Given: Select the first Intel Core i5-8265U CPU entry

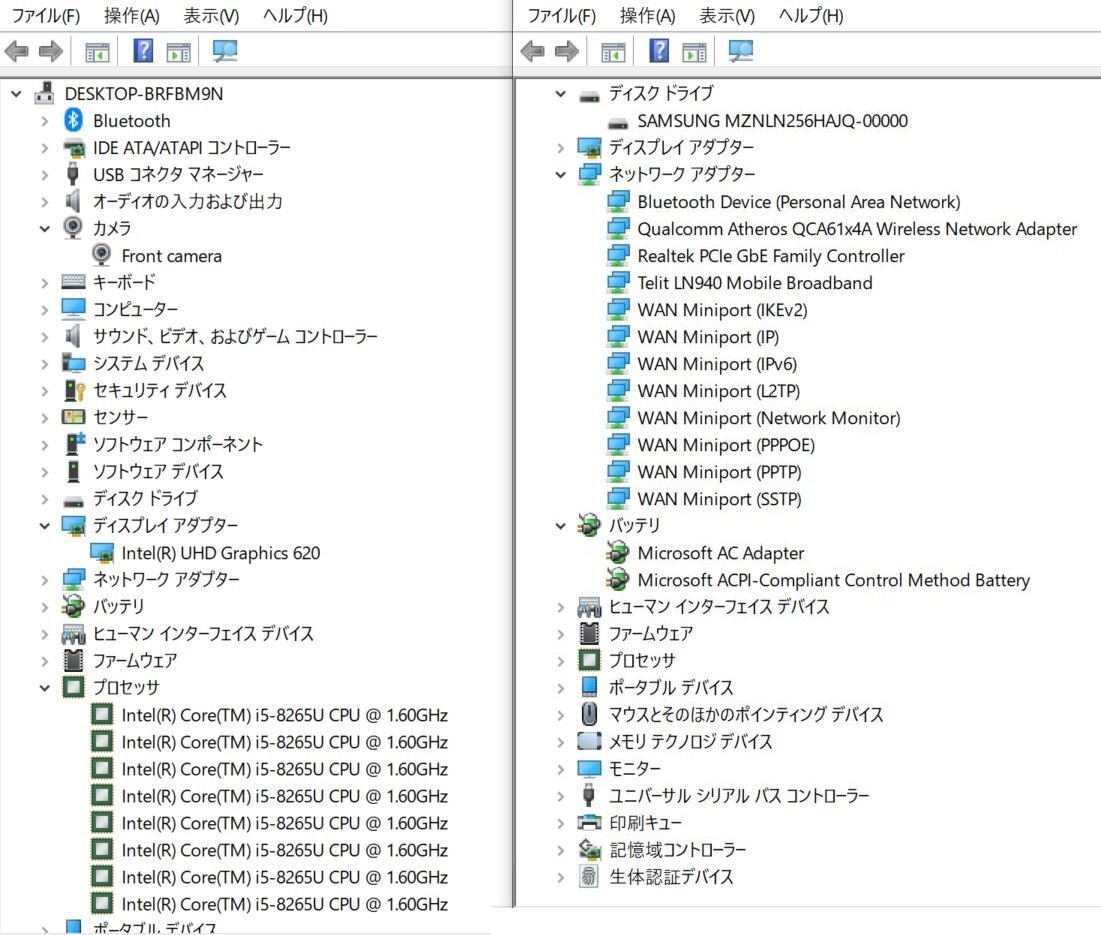Looking at the screenshot, I should click(x=284, y=715).
